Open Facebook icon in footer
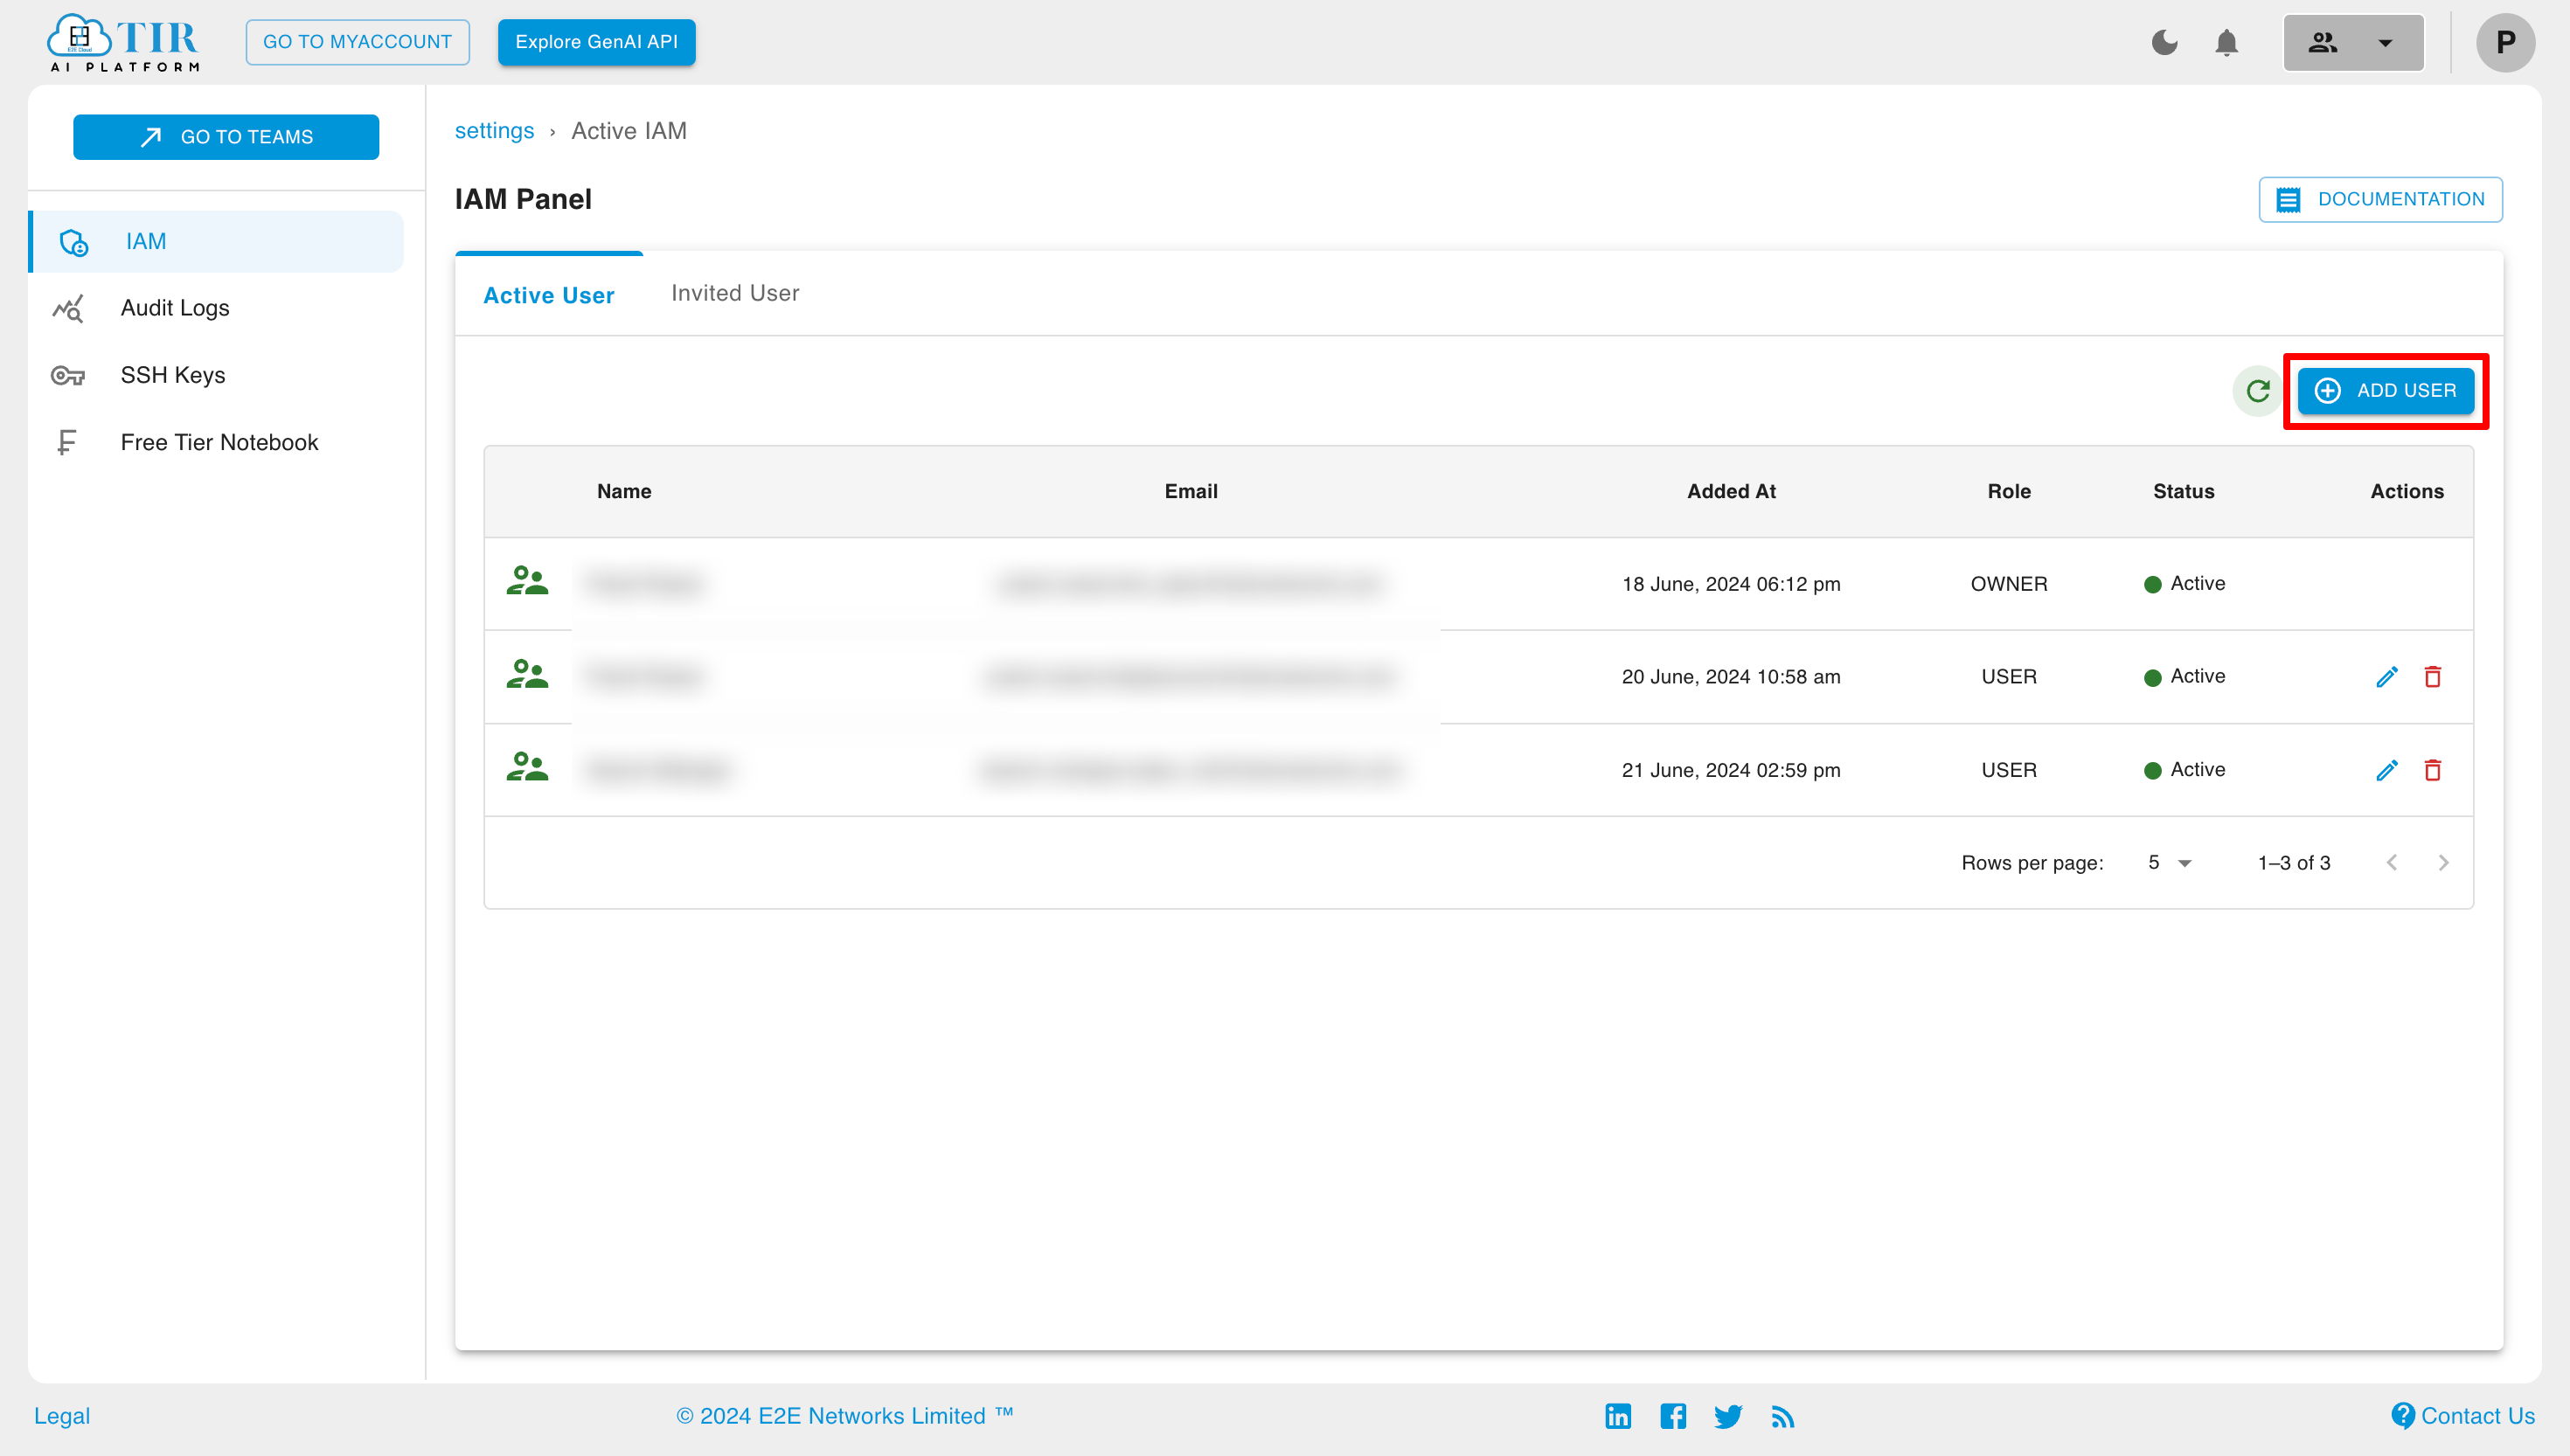2570x1456 pixels. pyautogui.click(x=1672, y=1416)
